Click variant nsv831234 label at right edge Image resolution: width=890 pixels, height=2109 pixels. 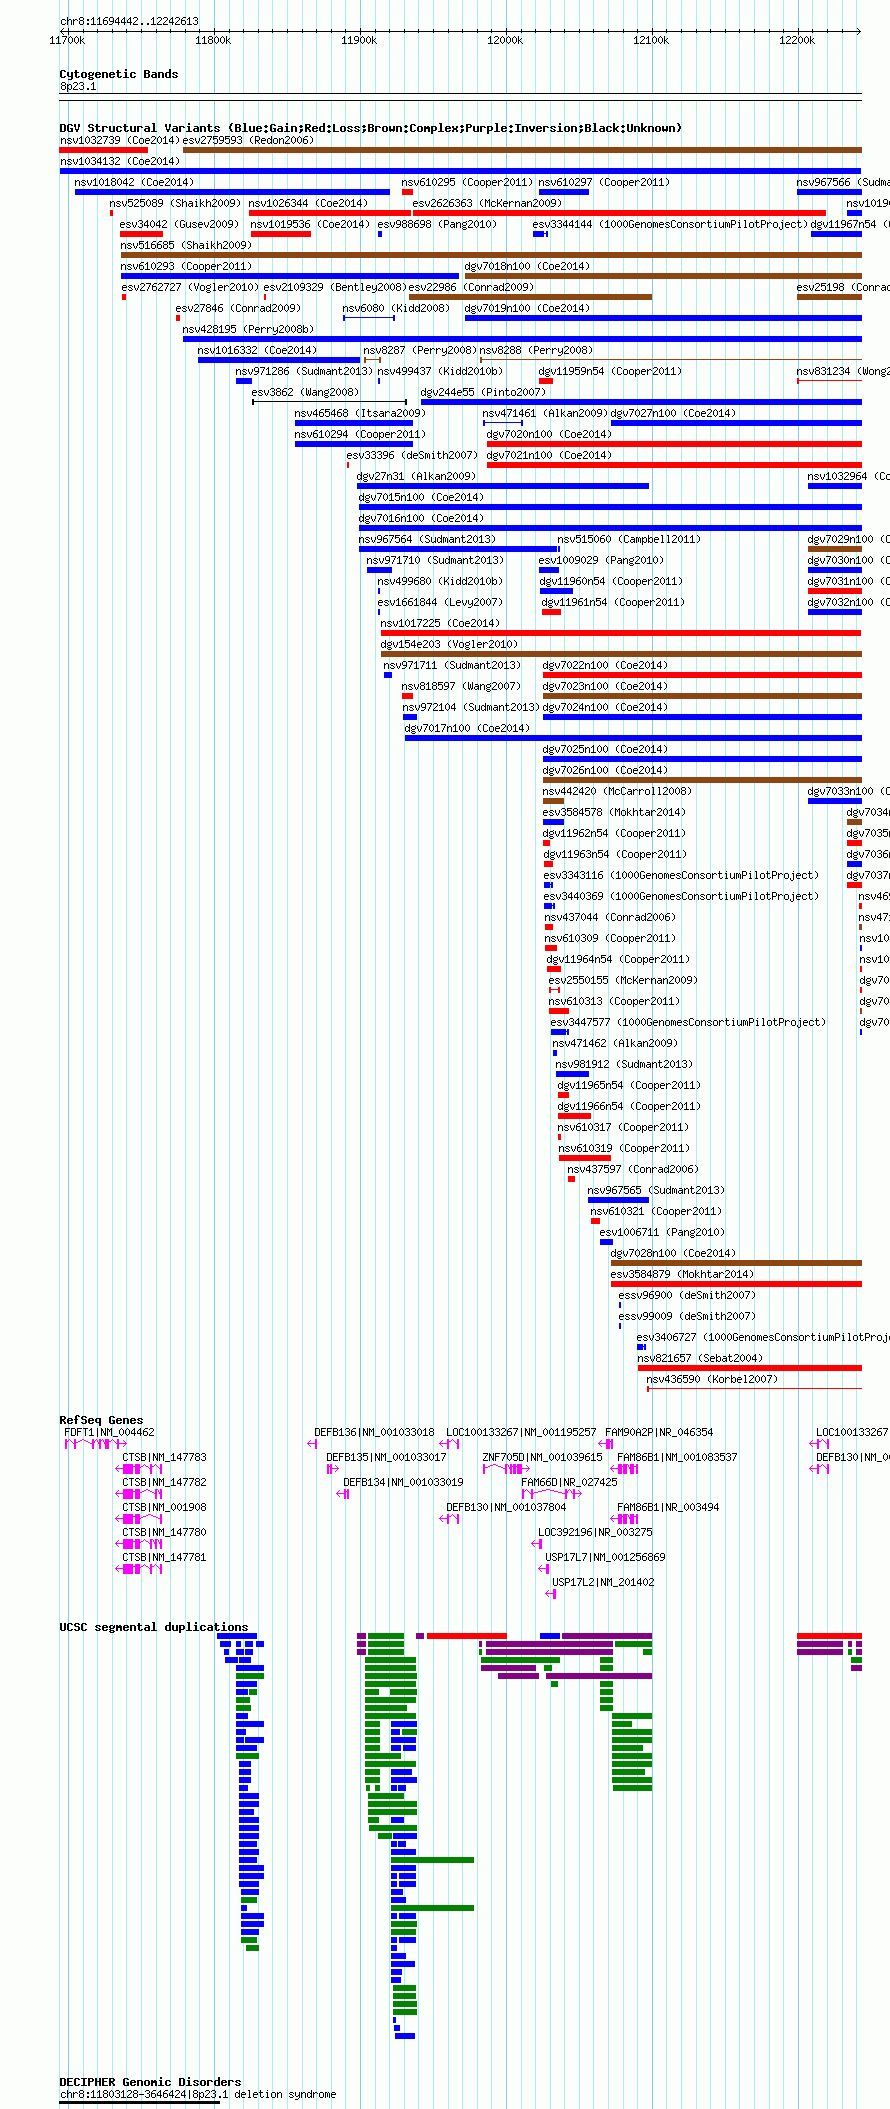843,371
